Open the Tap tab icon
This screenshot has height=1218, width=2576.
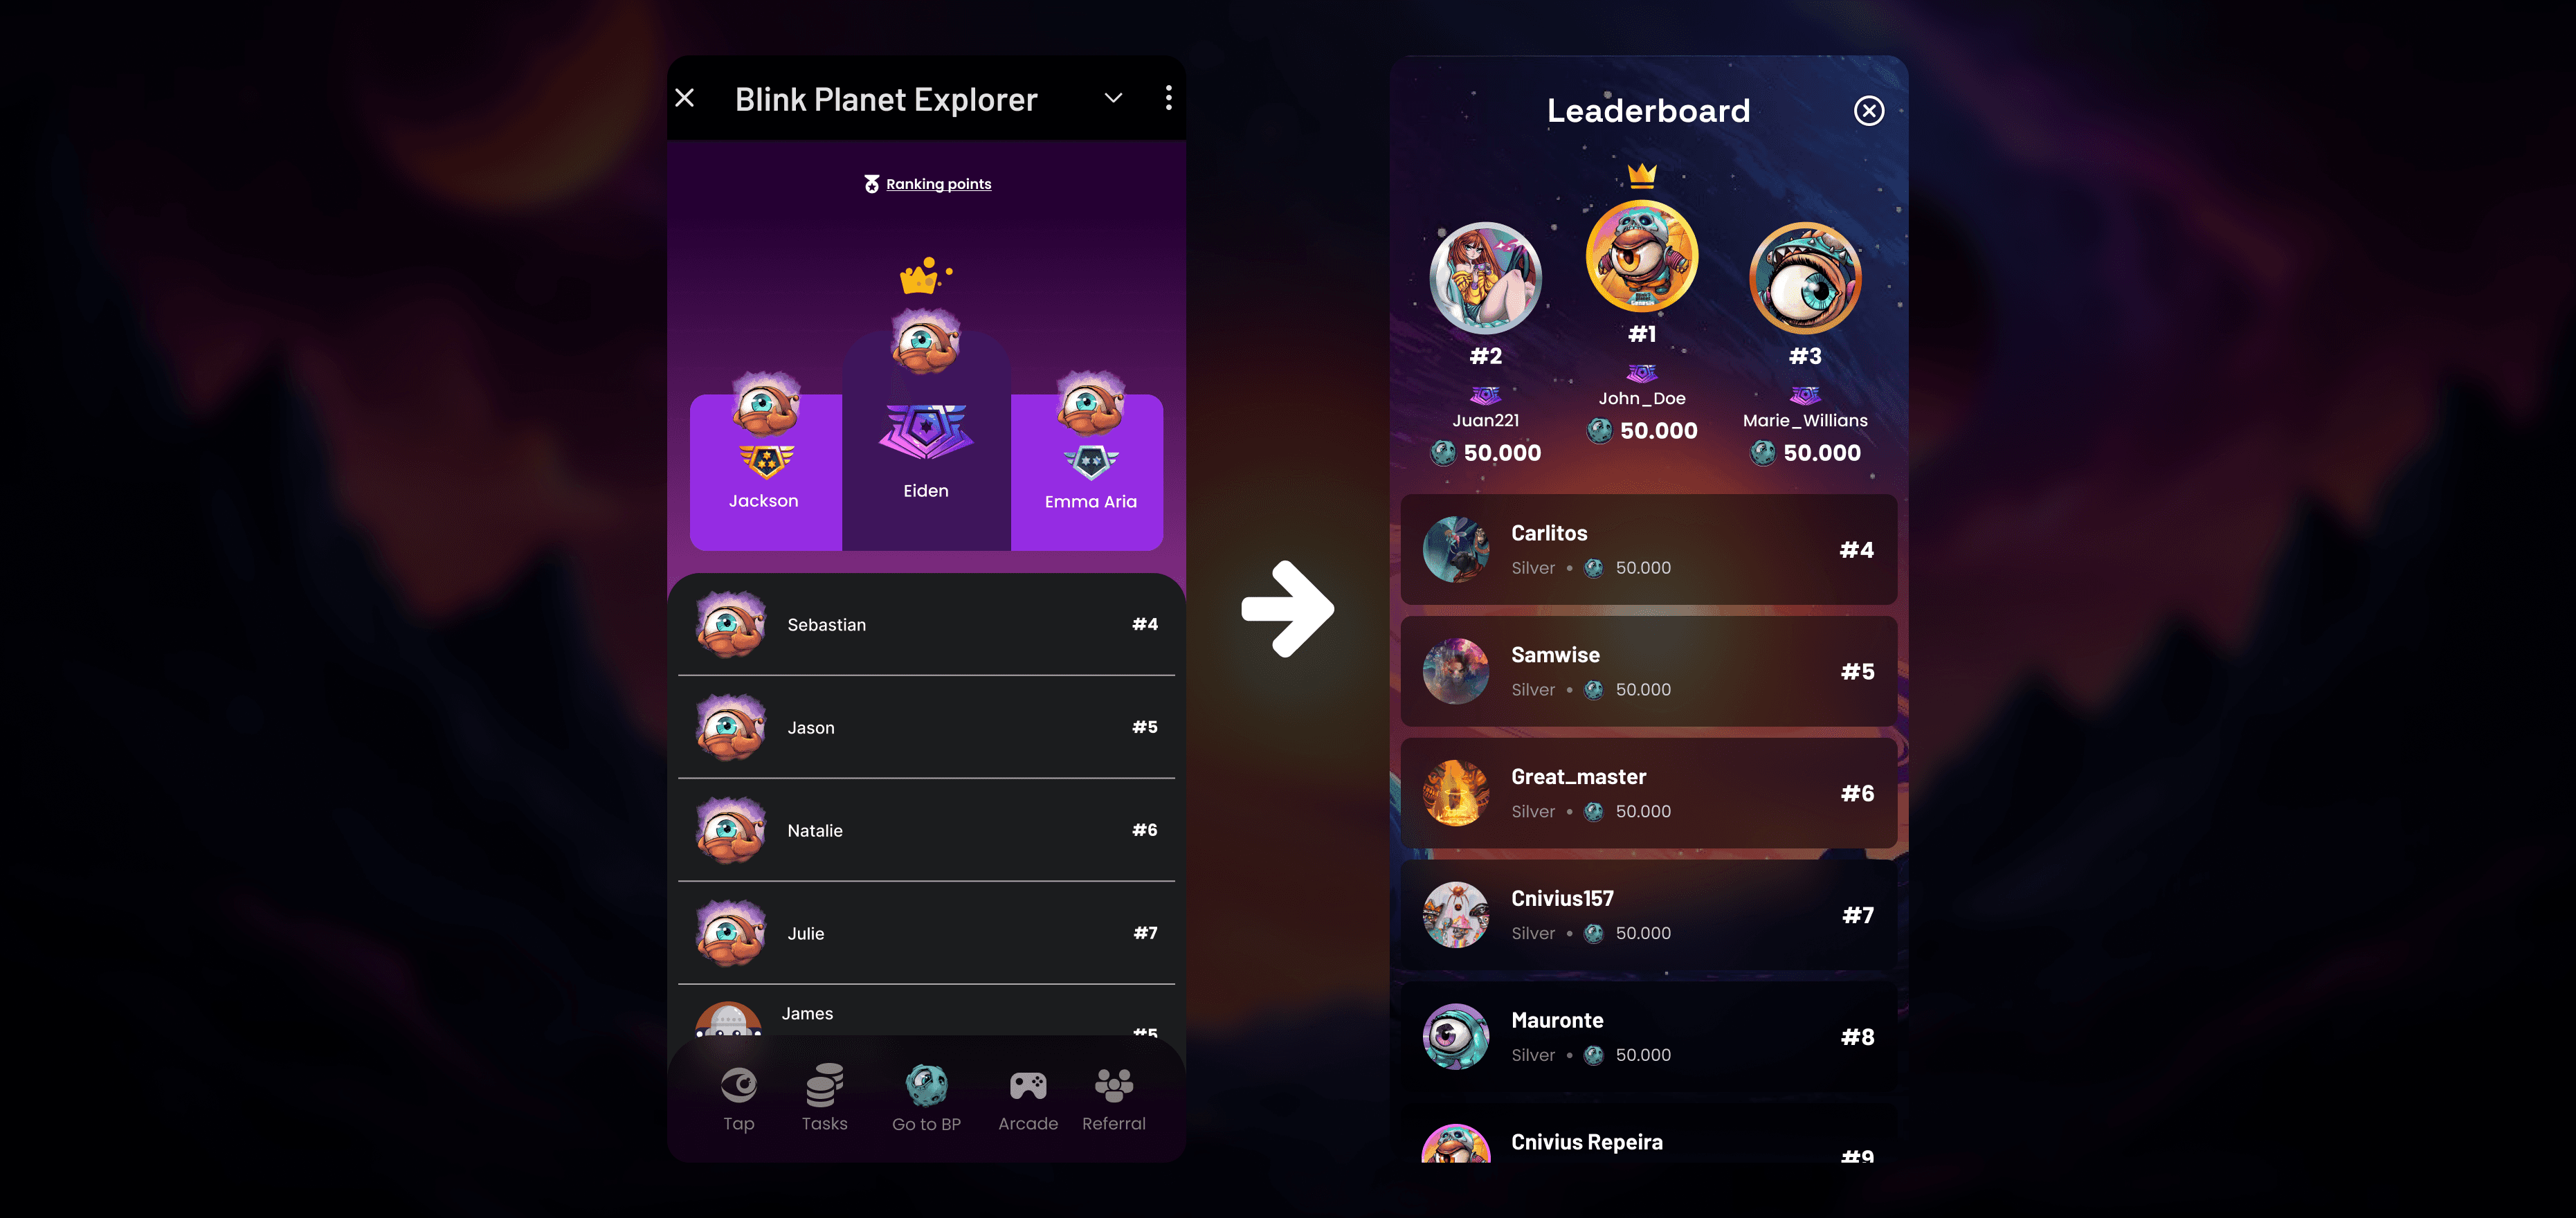click(739, 1085)
